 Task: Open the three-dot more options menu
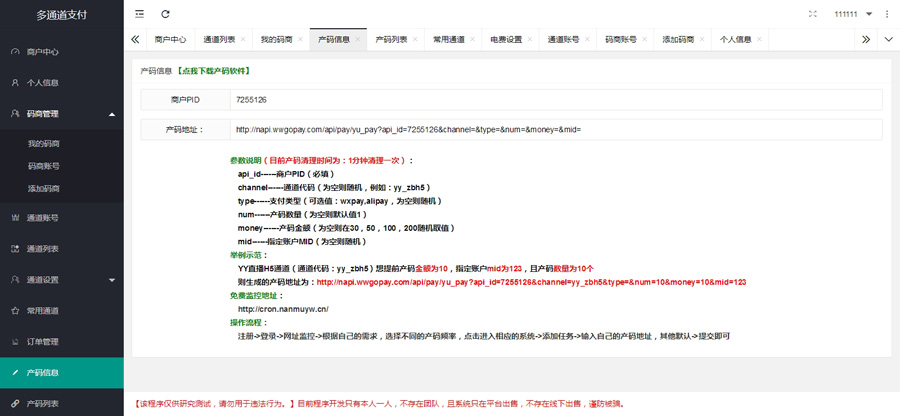click(x=886, y=14)
